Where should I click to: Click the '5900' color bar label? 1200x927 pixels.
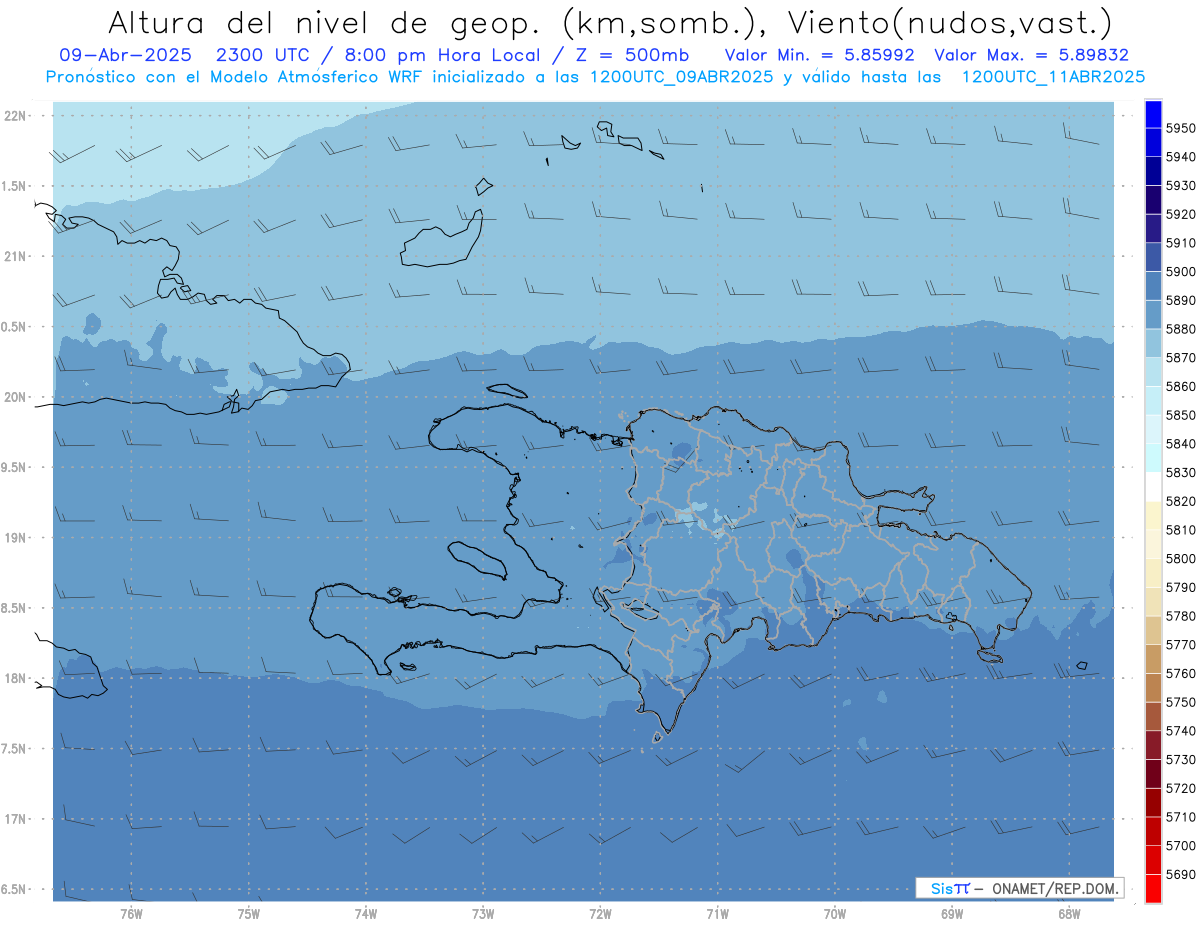tap(1180, 271)
